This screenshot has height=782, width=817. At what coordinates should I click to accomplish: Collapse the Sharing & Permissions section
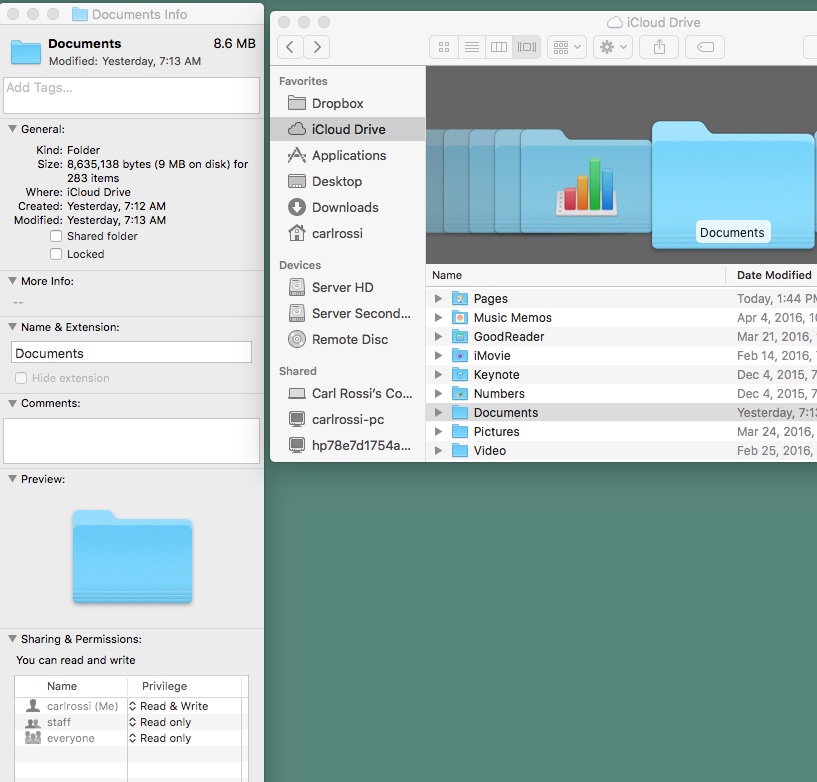pos(13,639)
